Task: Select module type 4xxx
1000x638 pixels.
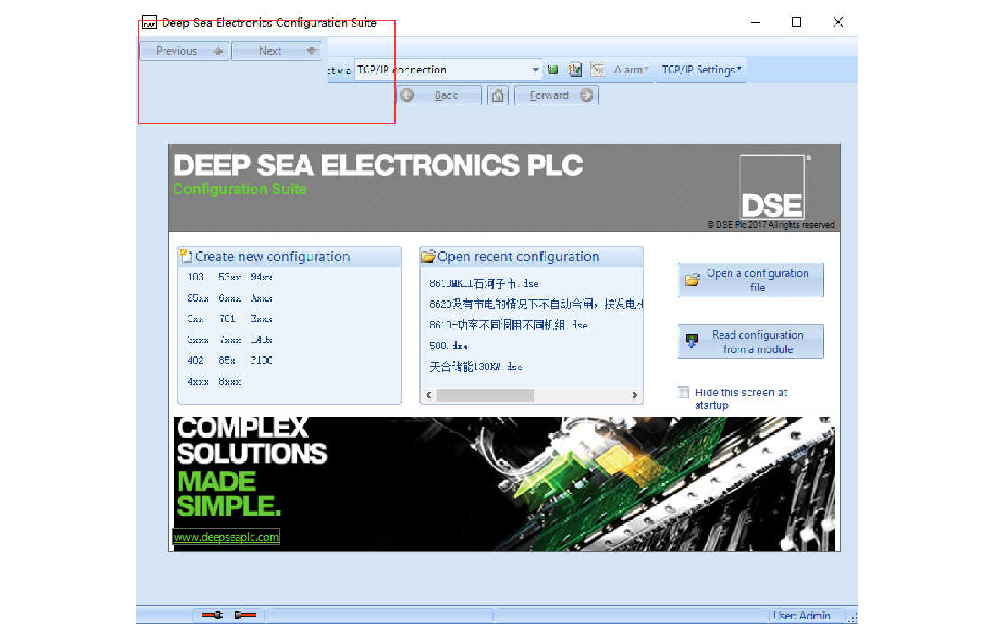Action: pos(198,382)
